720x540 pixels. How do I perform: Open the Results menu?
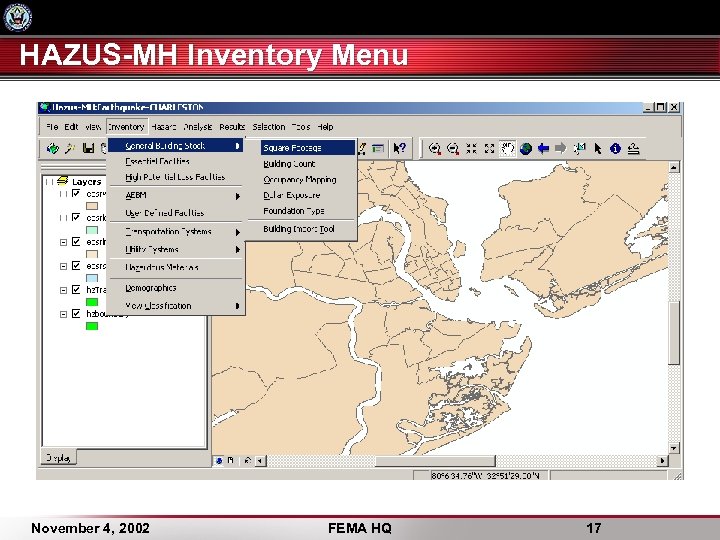[x=232, y=127]
